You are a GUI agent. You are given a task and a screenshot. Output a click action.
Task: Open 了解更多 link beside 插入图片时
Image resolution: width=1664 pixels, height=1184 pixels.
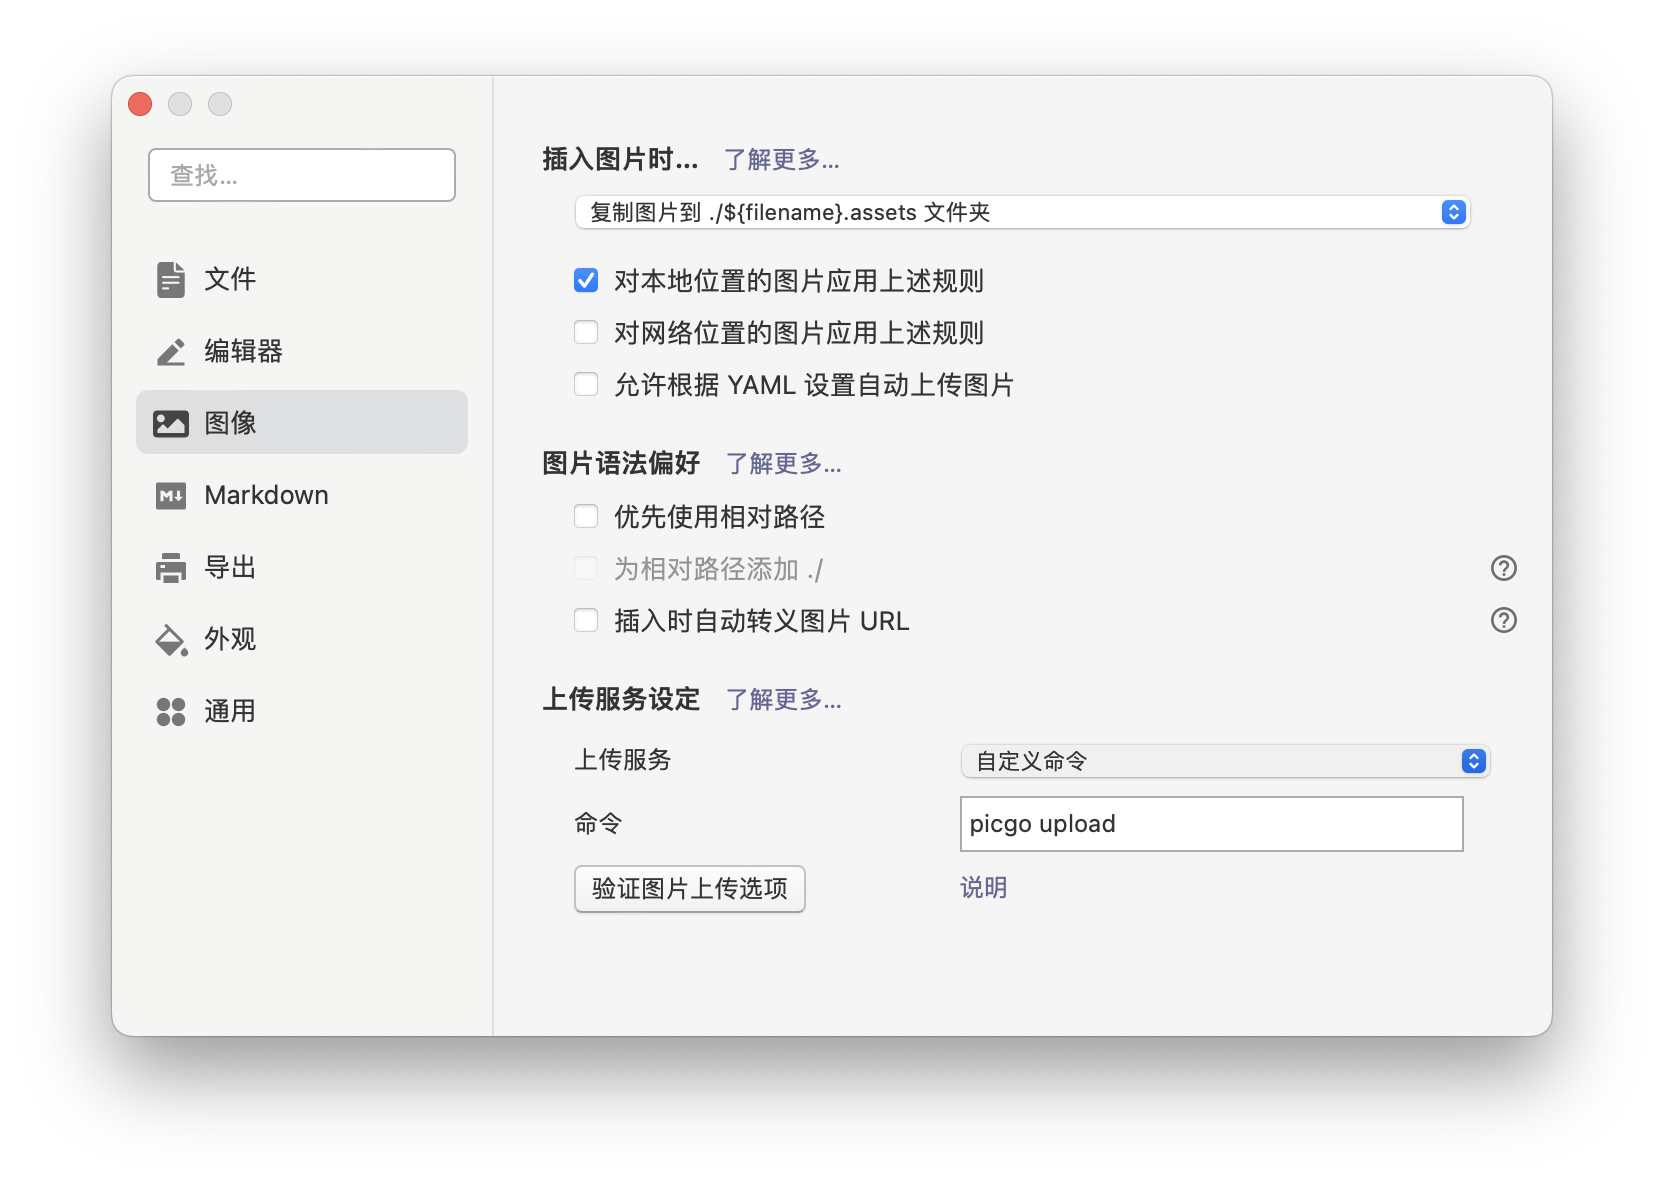pos(782,160)
